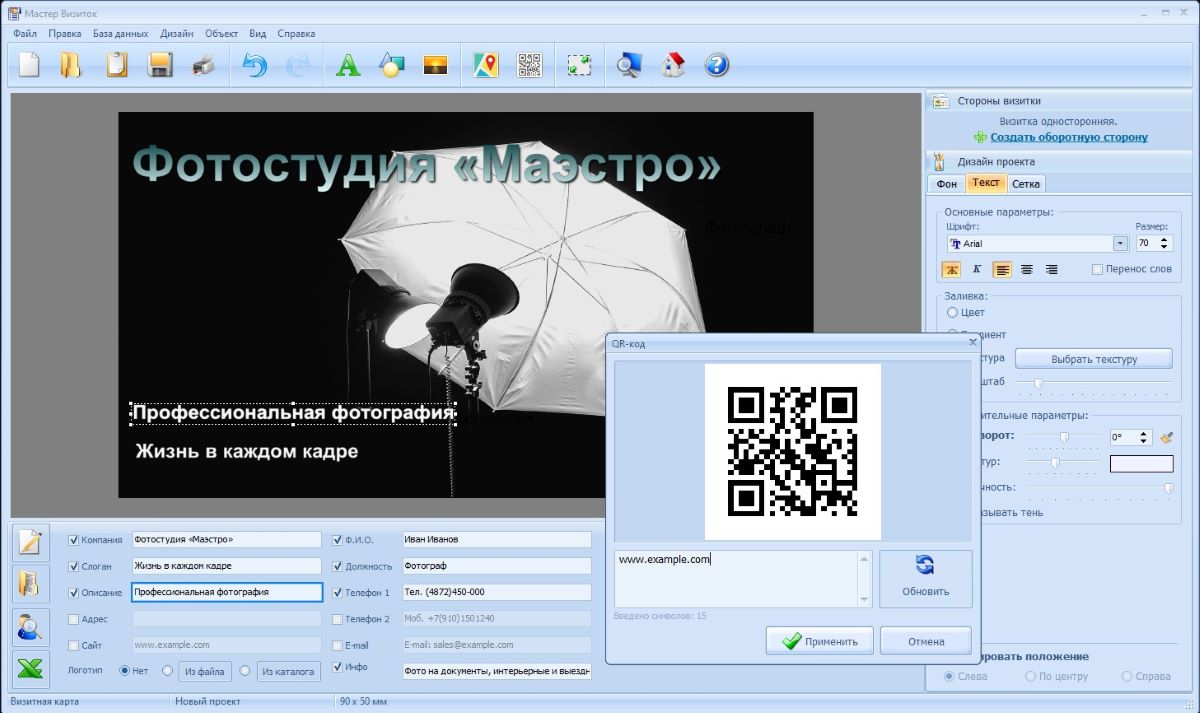Click the Excel icon in left sidebar
Screen dimensions: 1200x713
coord(30,669)
